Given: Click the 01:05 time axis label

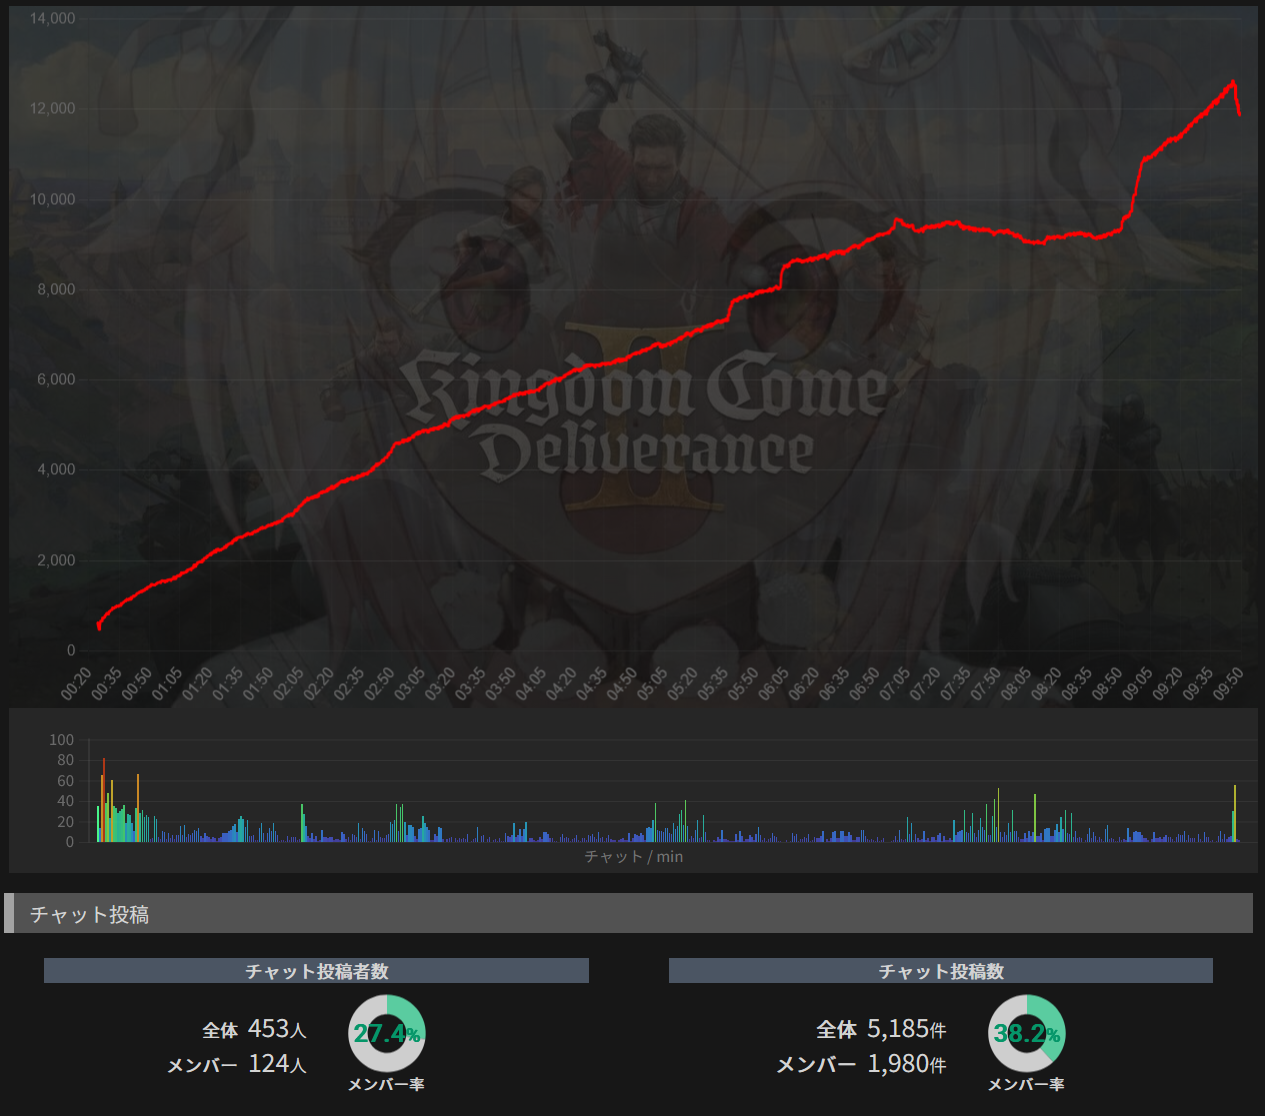Looking at the screenshot, I should pyautogui.click(x=168, y=684).
